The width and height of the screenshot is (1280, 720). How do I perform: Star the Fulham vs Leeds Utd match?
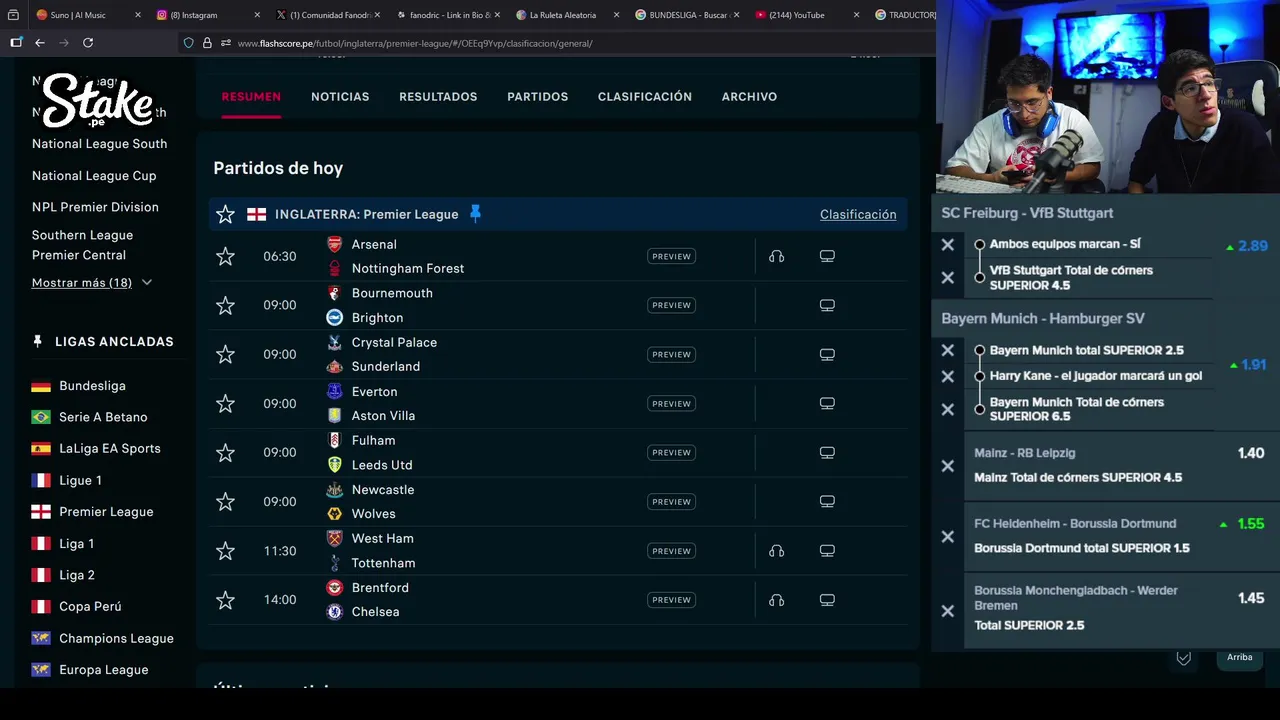coord(226,453)
